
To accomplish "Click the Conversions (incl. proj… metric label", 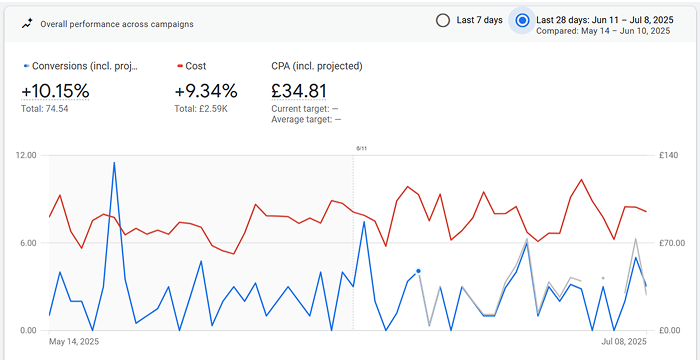I will coord(85,66).
